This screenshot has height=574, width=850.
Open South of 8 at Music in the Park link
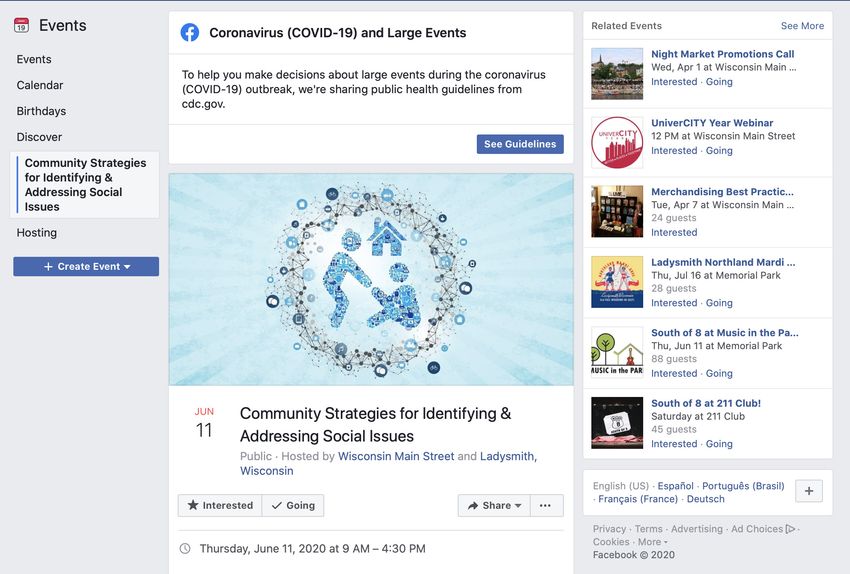point(725,333)
